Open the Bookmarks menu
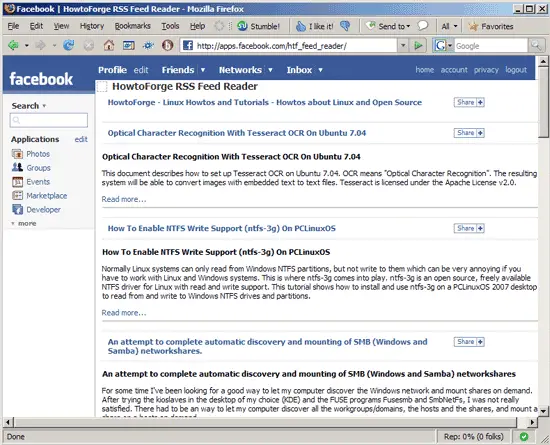The width and height of the screenshot is (550, 445). (x=133, y=26)
